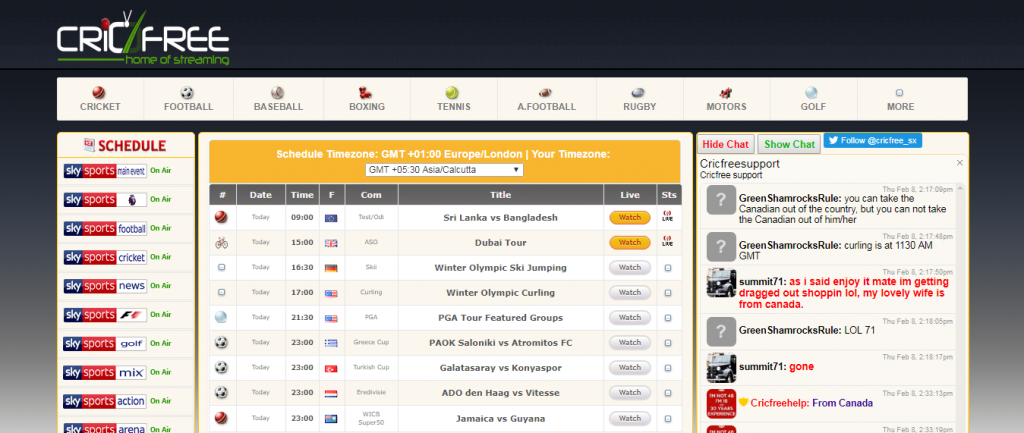The image size is (1024, 433).
Task: Click the Schedule calendar icon
Action: click(x=89, y=145)
